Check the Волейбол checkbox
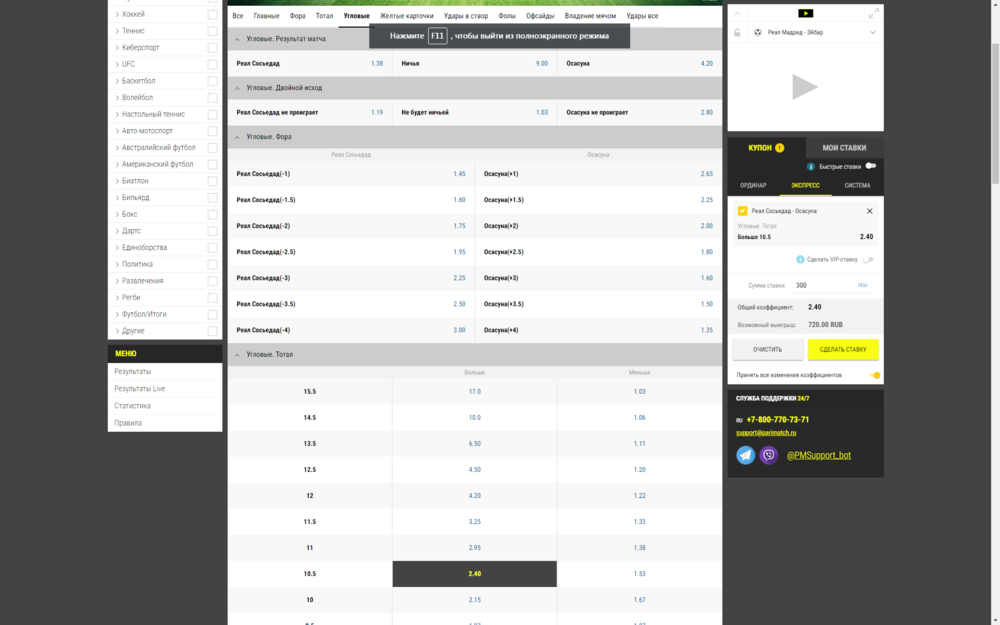This screenshot has height=625, width=1000. (x=212, y=98)
